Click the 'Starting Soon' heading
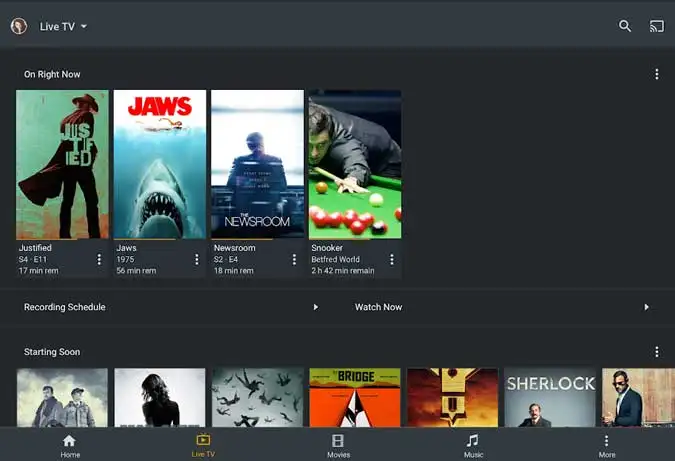675x461 pixels. (x=52, y=352)
